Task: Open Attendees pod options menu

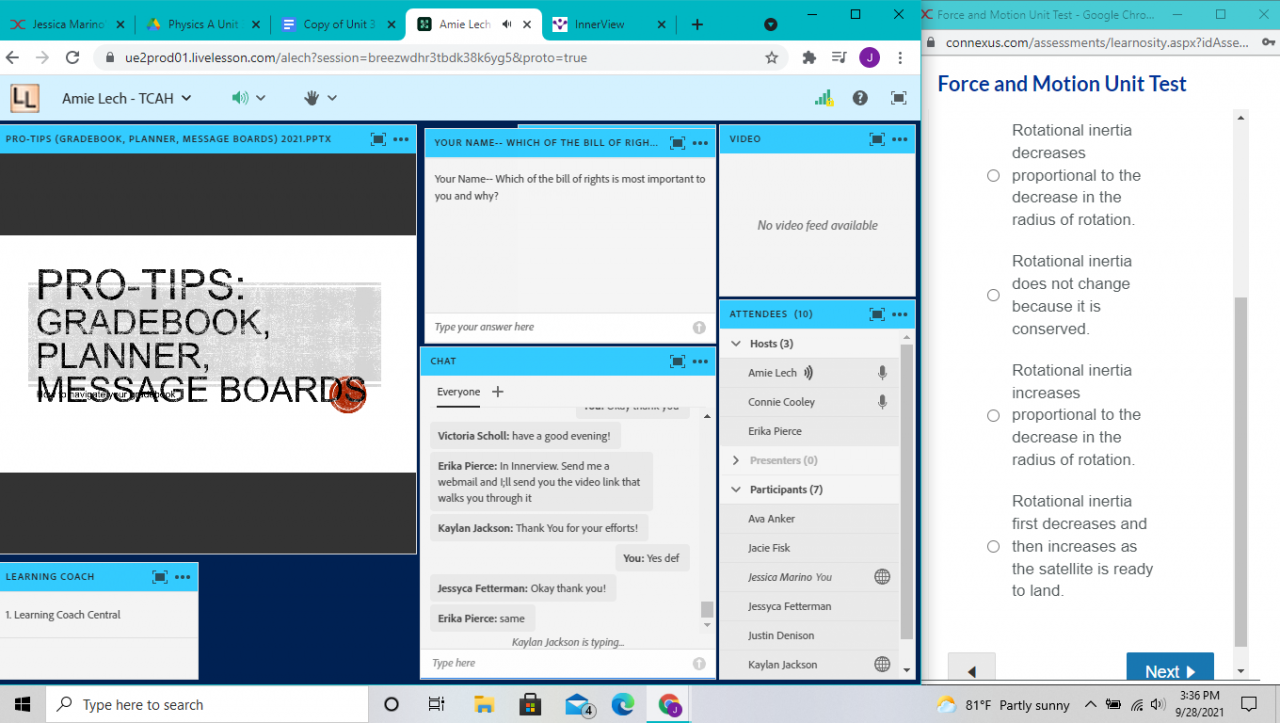Action: [x=900, y=314]
